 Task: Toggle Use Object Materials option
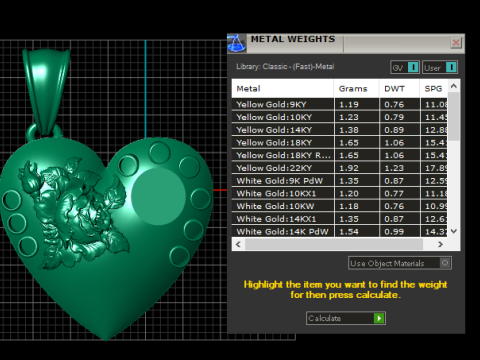[400, 263]
